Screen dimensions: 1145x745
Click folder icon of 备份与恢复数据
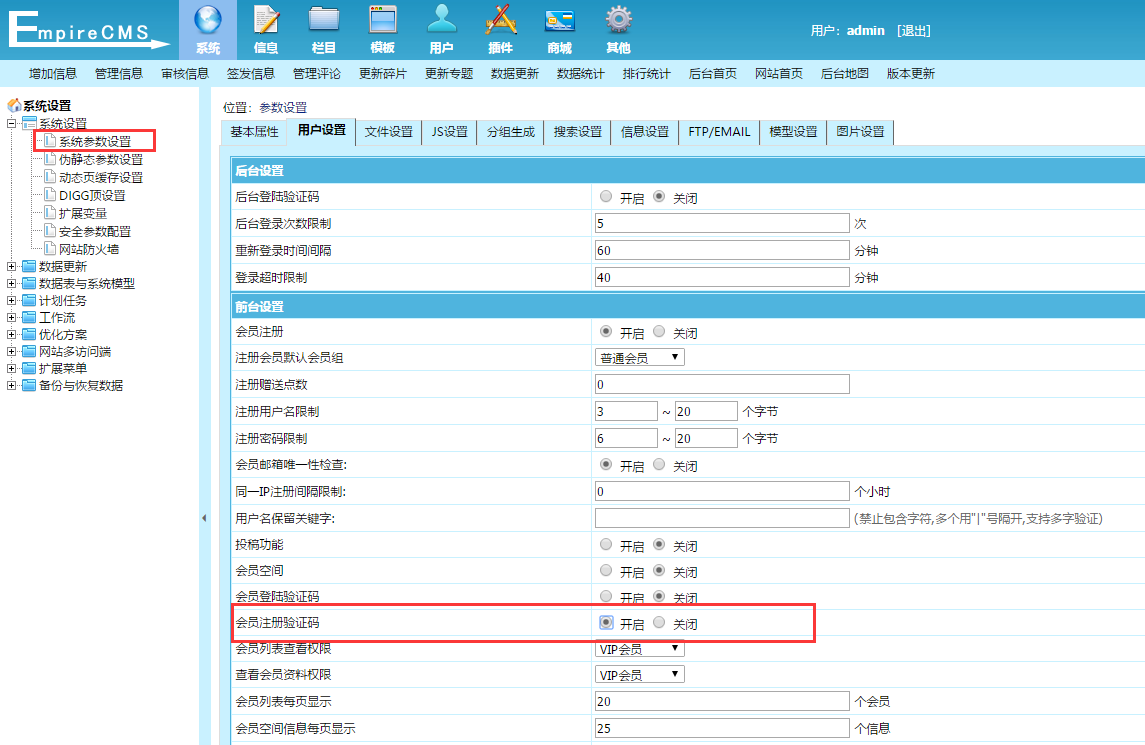pyautogui.click(x=29, y=385)
